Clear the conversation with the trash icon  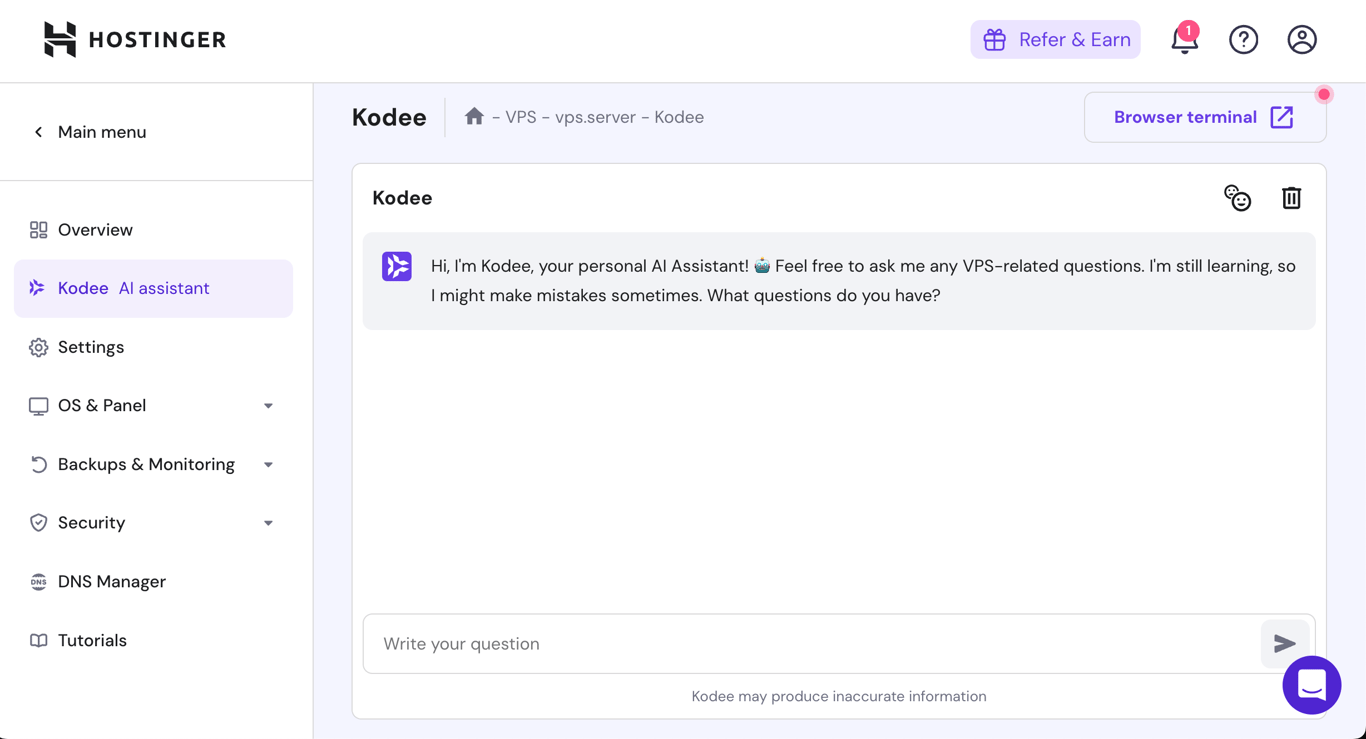point(1291,198)
